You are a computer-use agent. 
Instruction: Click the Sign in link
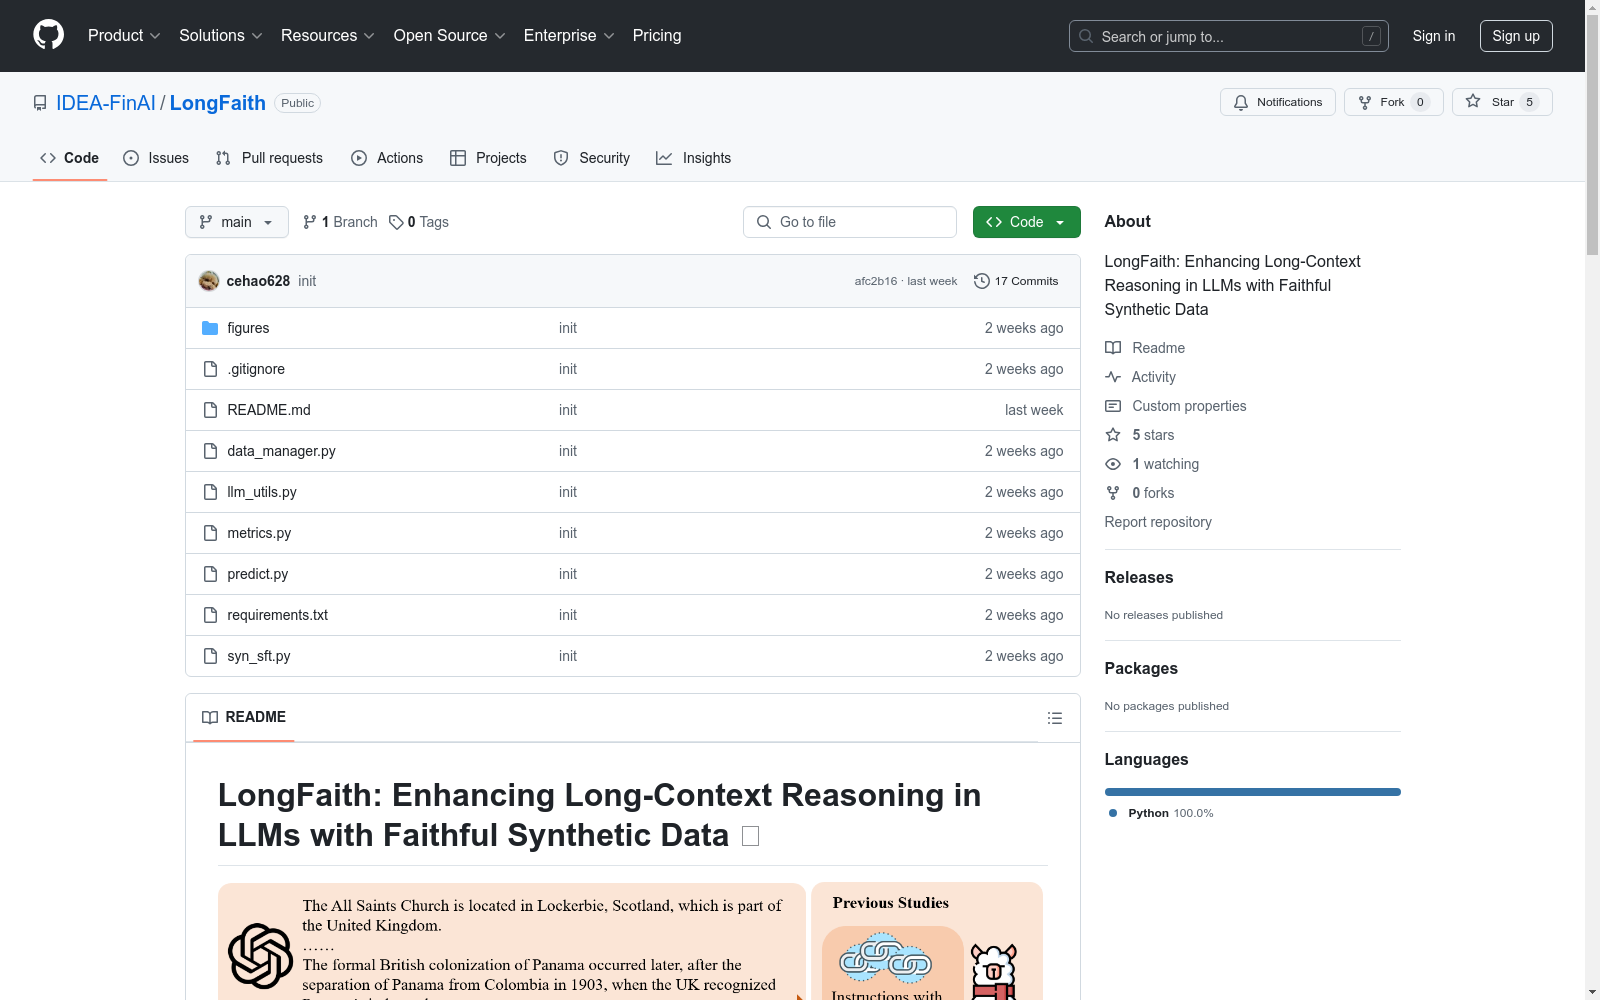pos(1434,36)
